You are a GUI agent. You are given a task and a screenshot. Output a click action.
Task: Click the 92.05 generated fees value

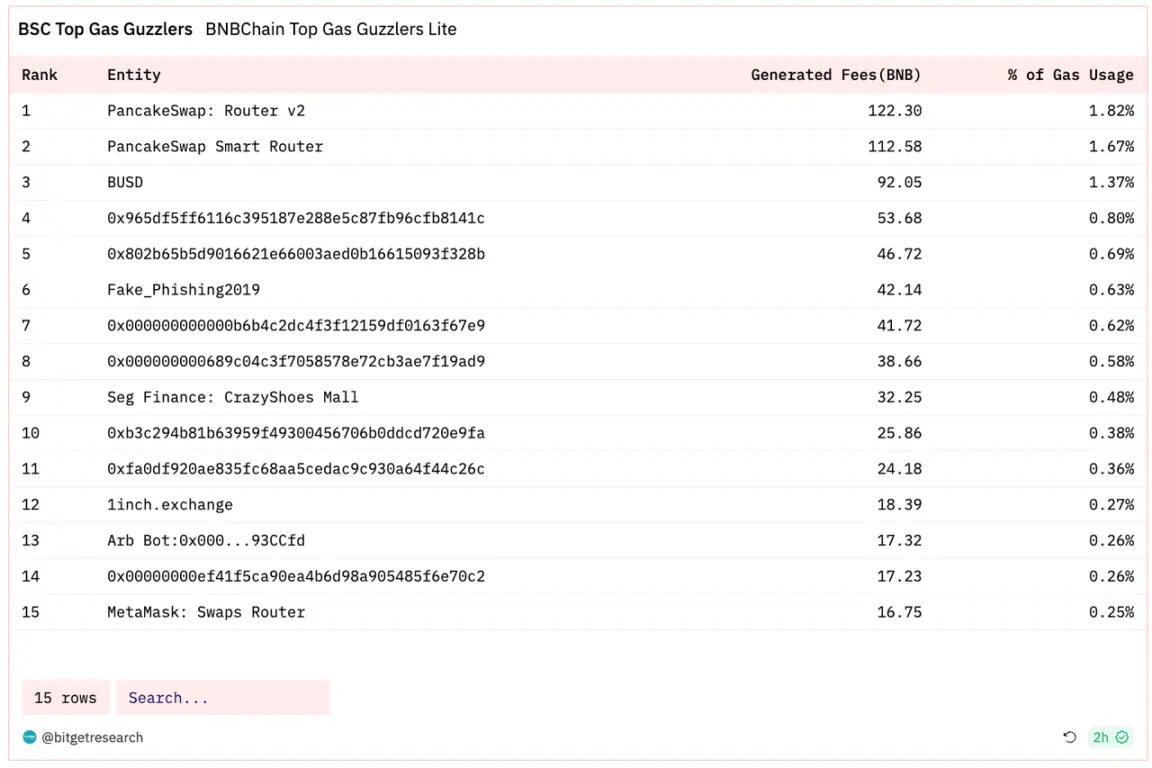pos(899,182)
